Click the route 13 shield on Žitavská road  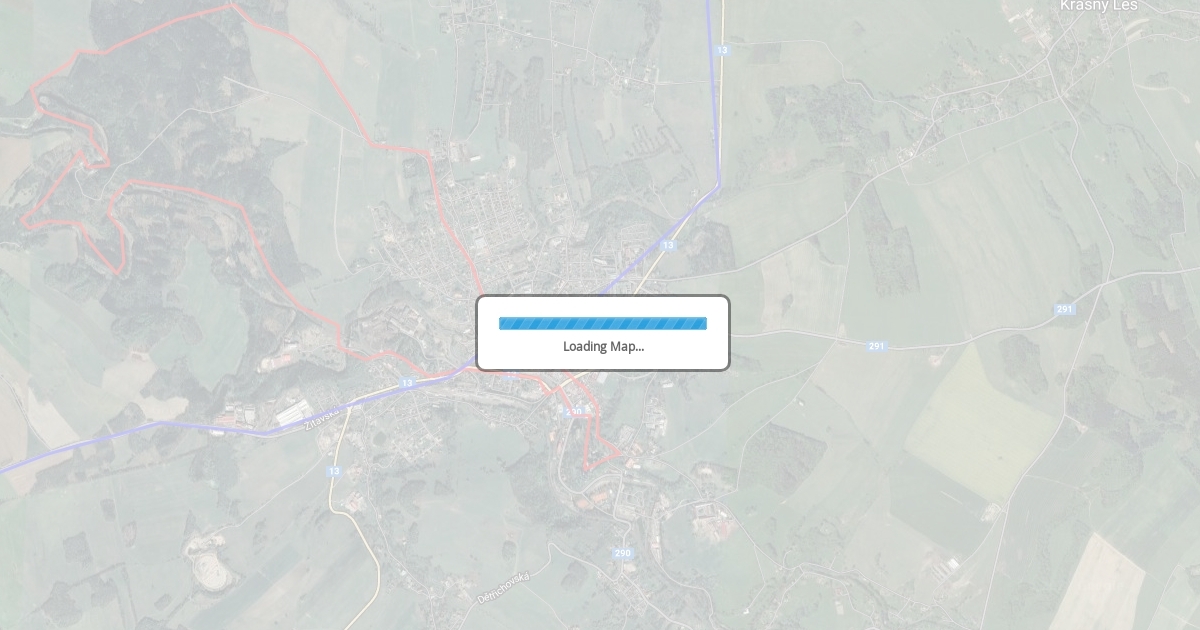[x=407, y=383]
